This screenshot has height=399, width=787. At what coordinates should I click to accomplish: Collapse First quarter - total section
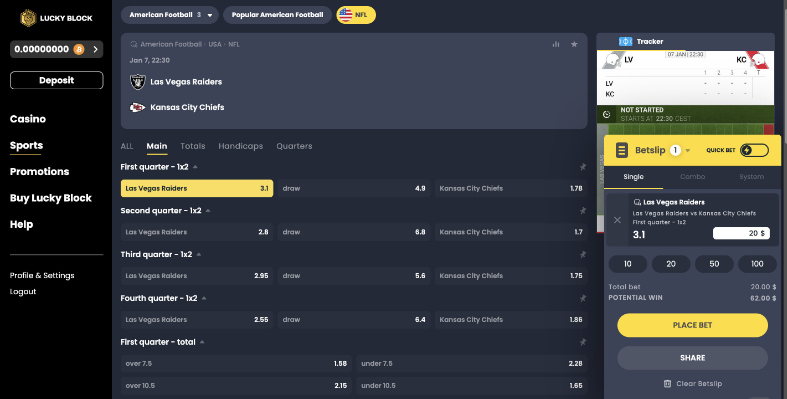[202, 342]
